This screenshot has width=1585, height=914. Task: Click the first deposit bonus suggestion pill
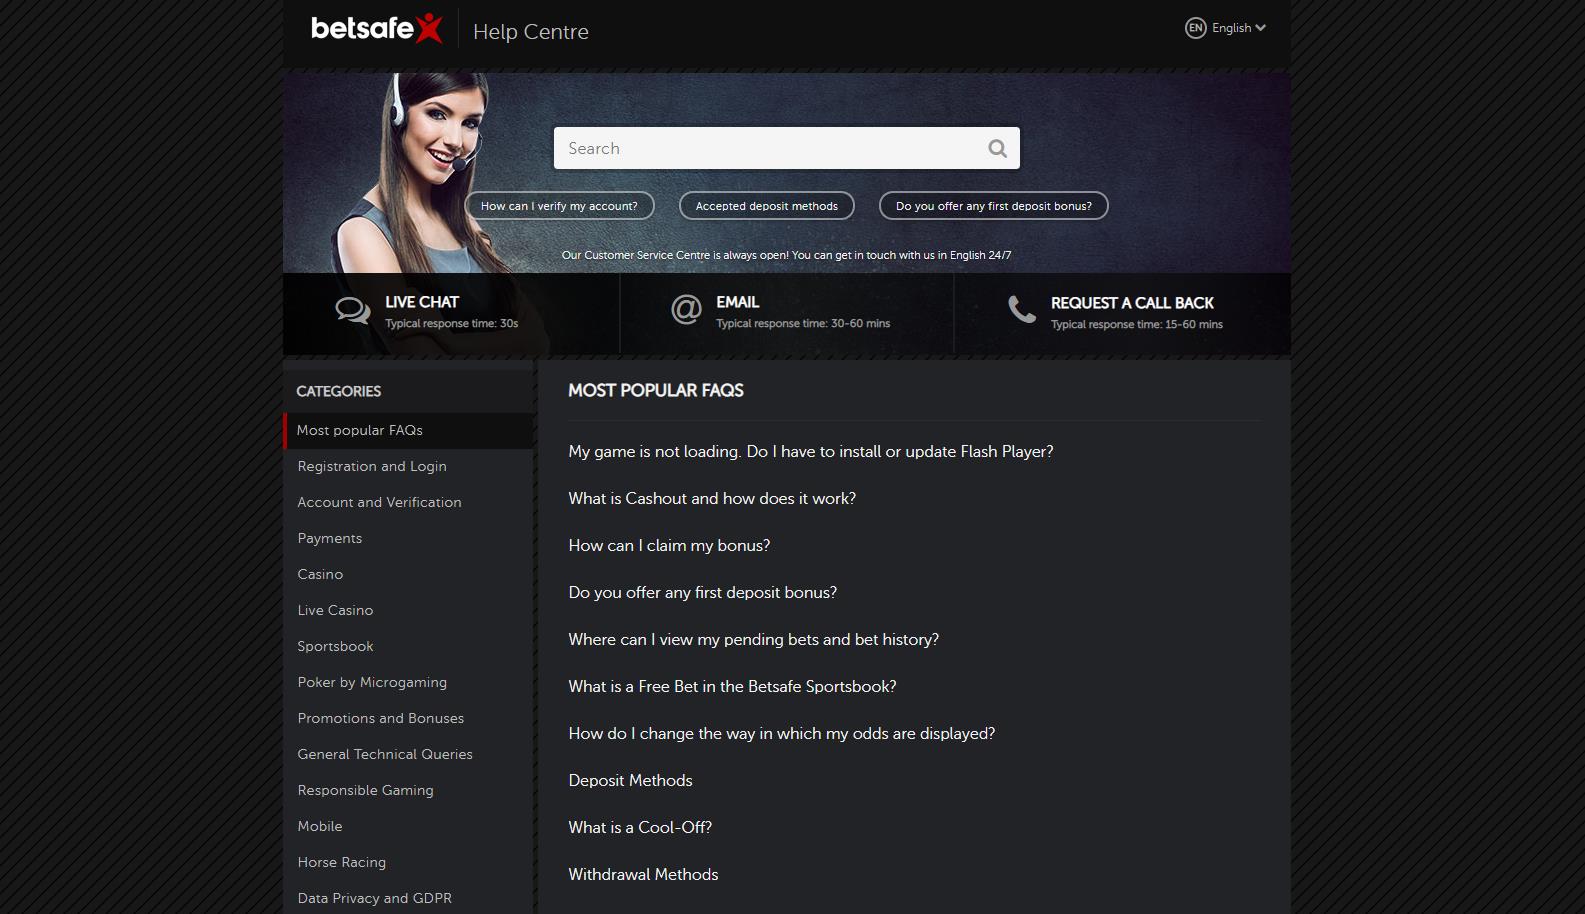point(993,206)
